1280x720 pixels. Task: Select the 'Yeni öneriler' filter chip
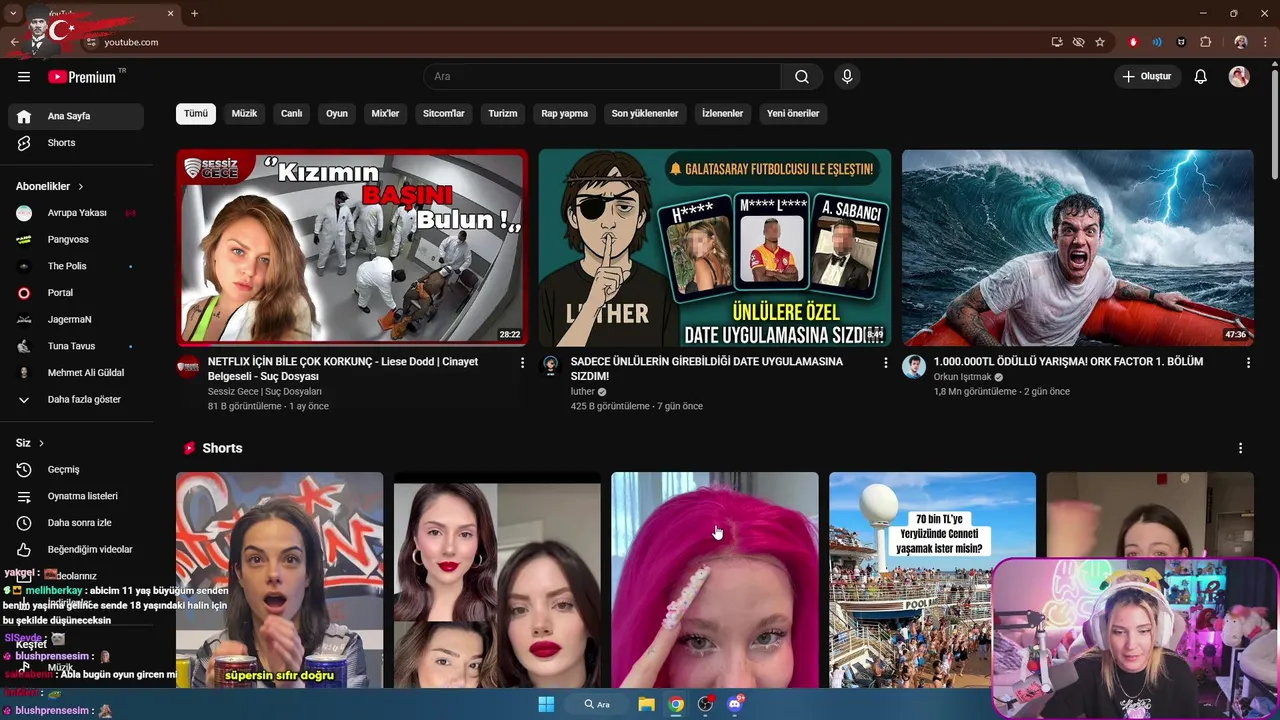click(x=793, y=114)
